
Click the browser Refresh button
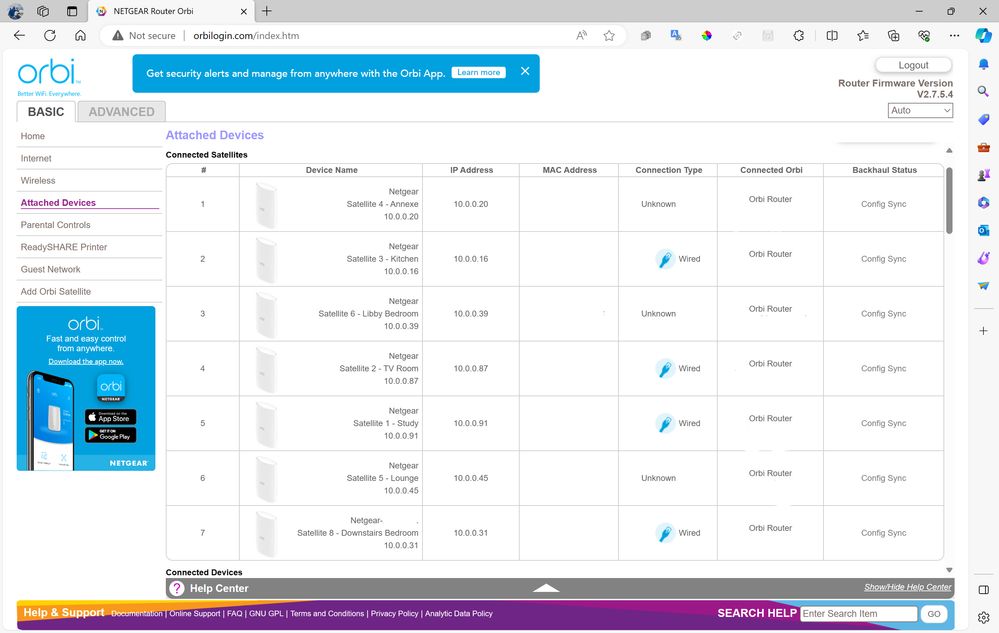[50, 35]
